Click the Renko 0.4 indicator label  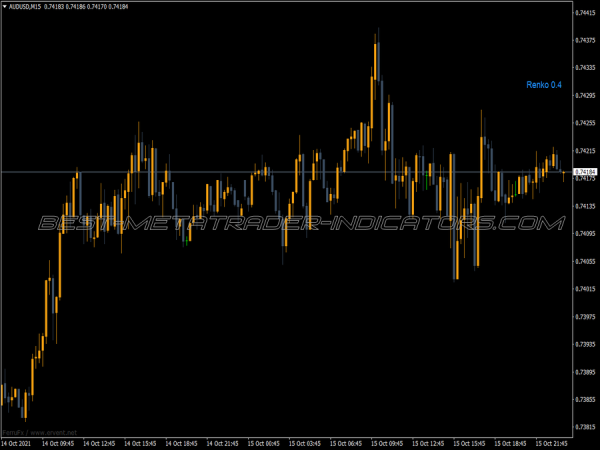tap(544, 85)
